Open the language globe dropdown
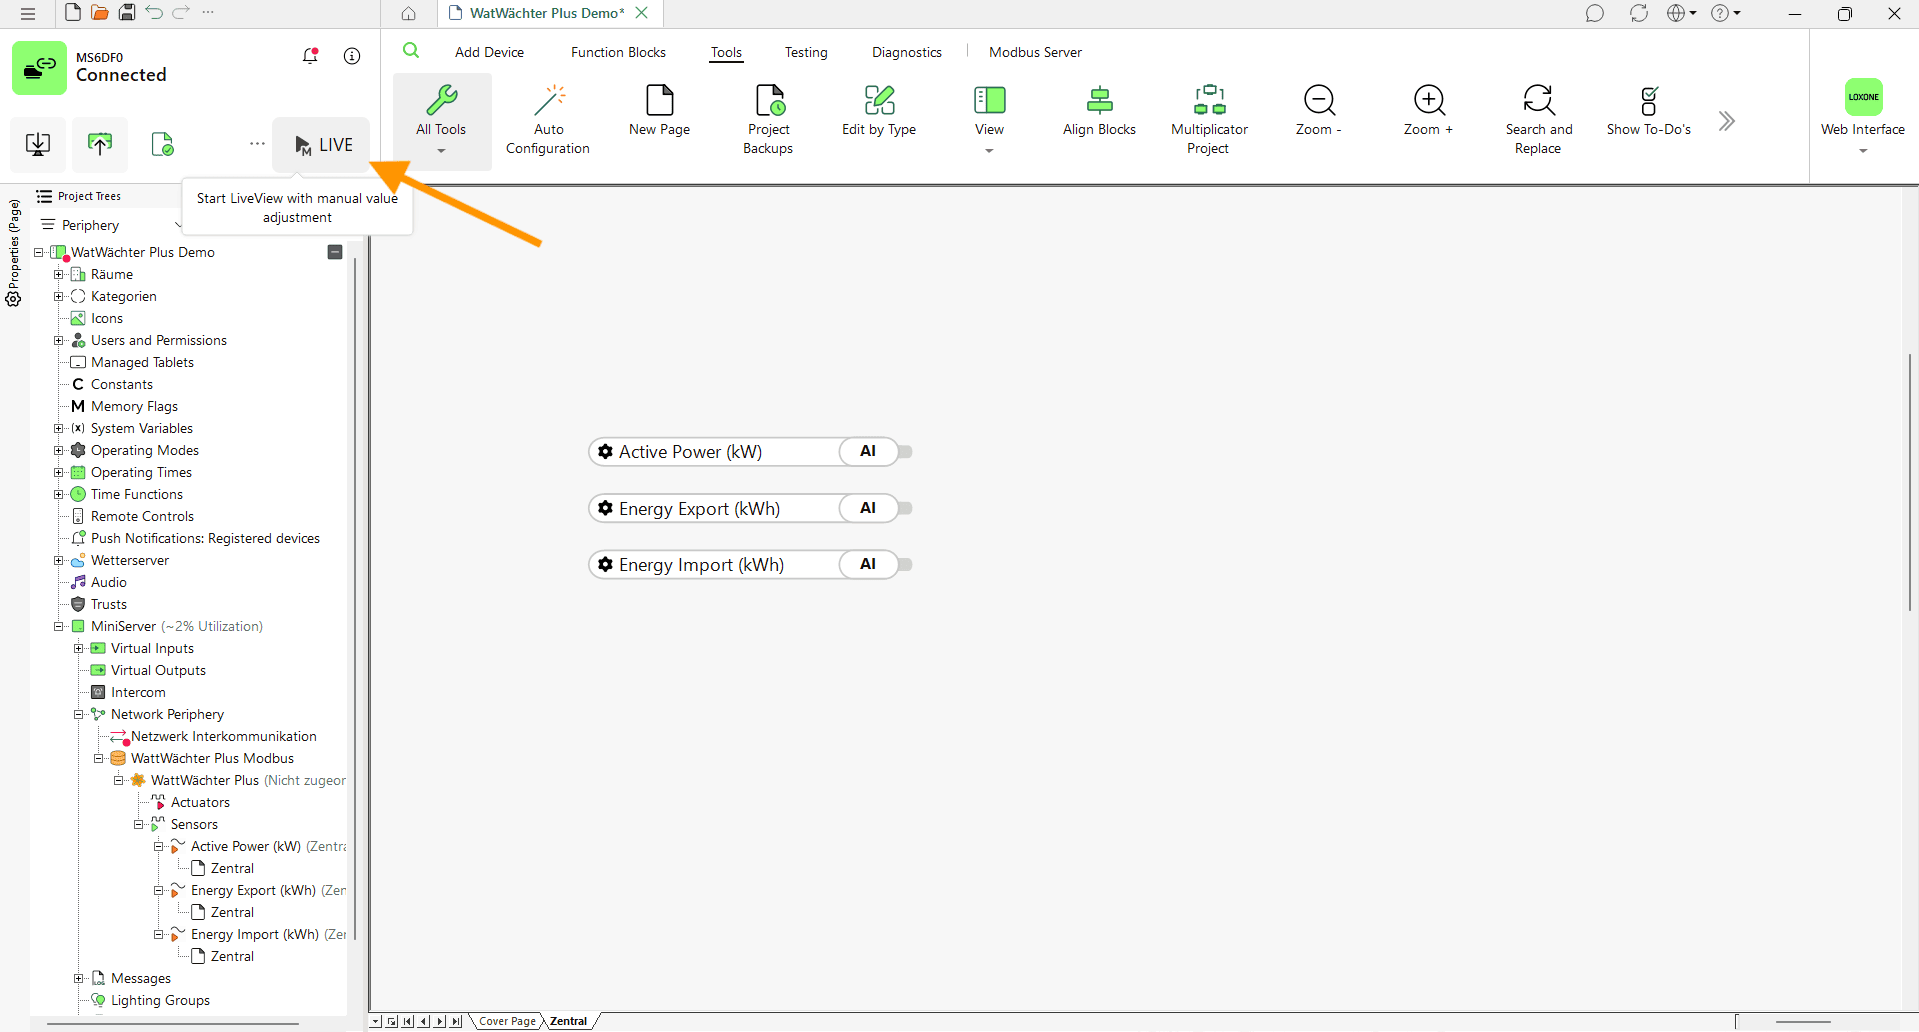1919x1032 pixels. (x=1681, y=13)
